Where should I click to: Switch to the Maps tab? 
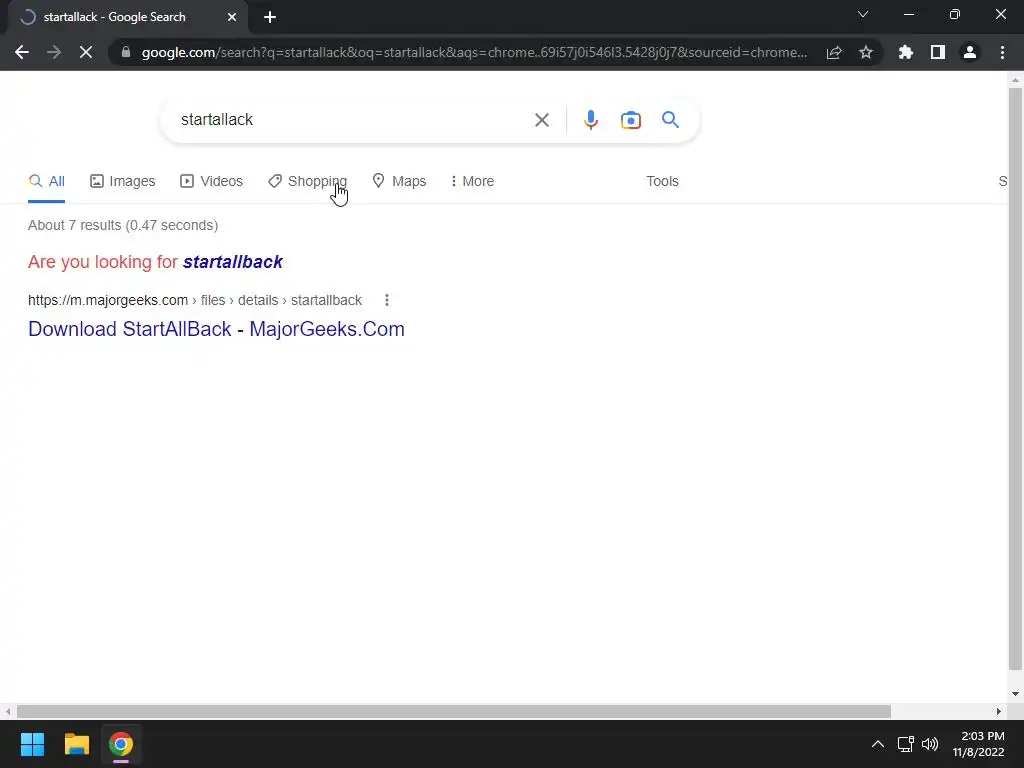(399, 181)
